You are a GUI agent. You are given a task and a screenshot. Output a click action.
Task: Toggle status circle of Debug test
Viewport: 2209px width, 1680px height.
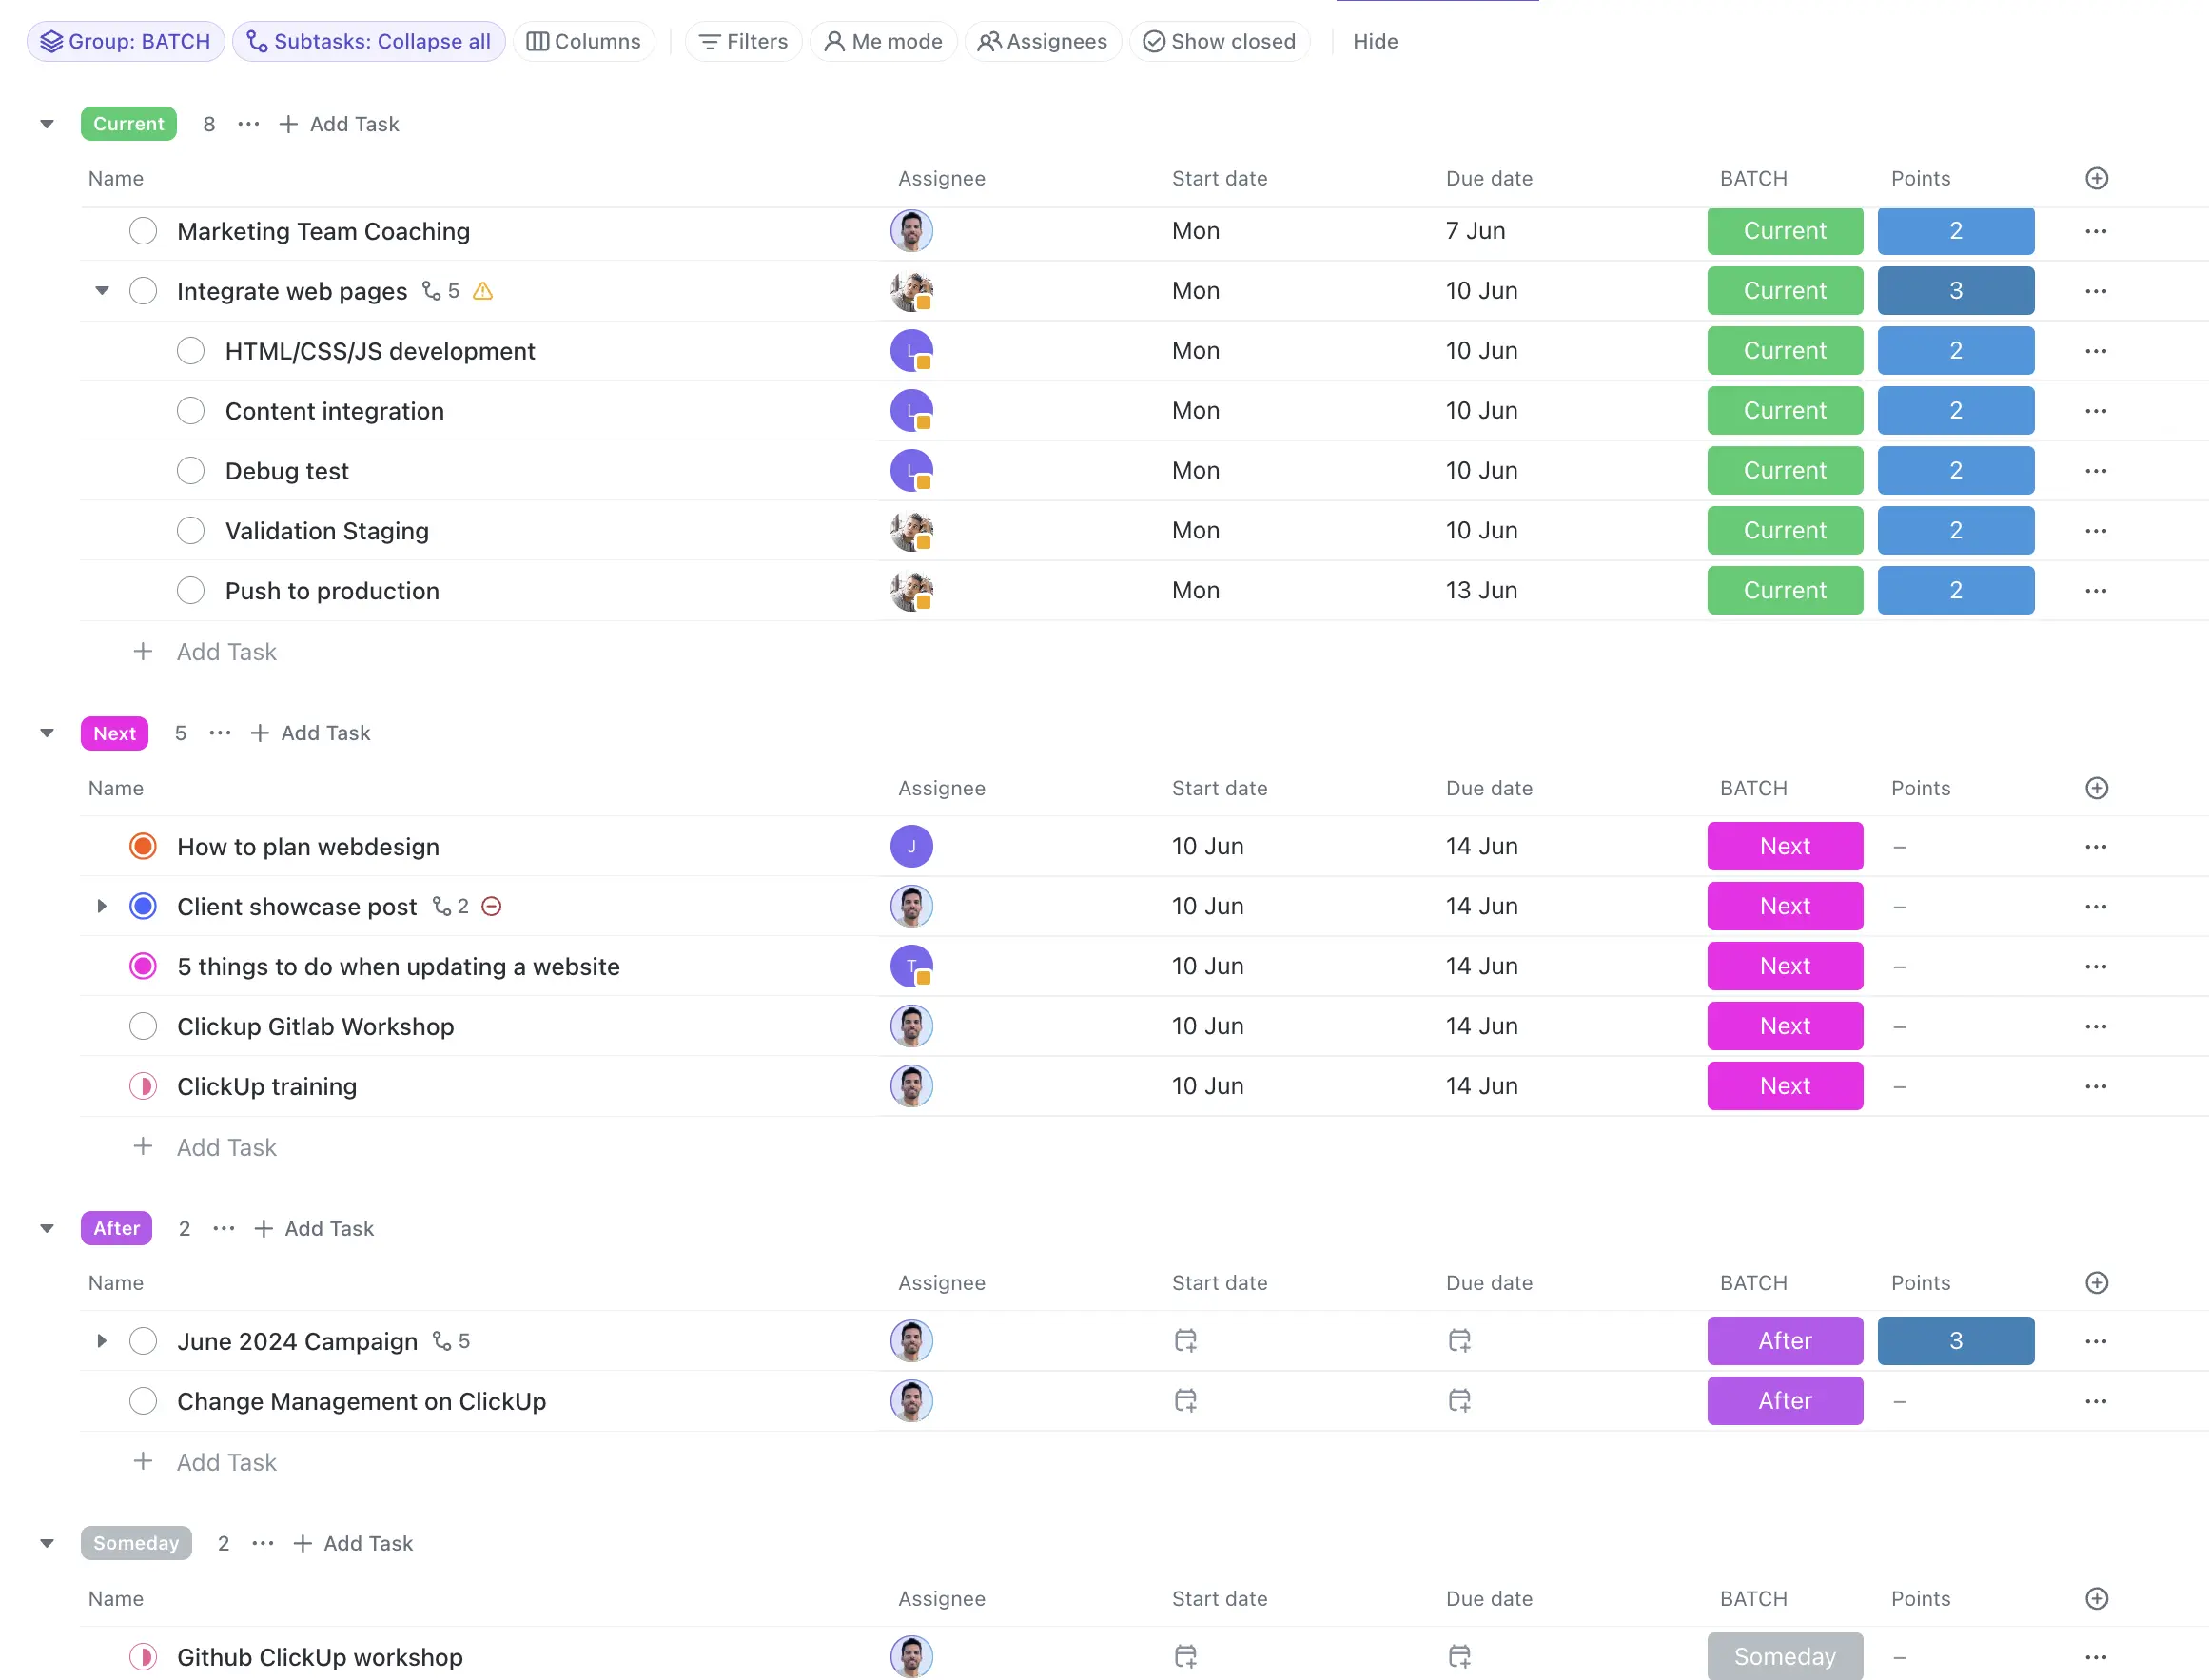[x=191, y=471]
